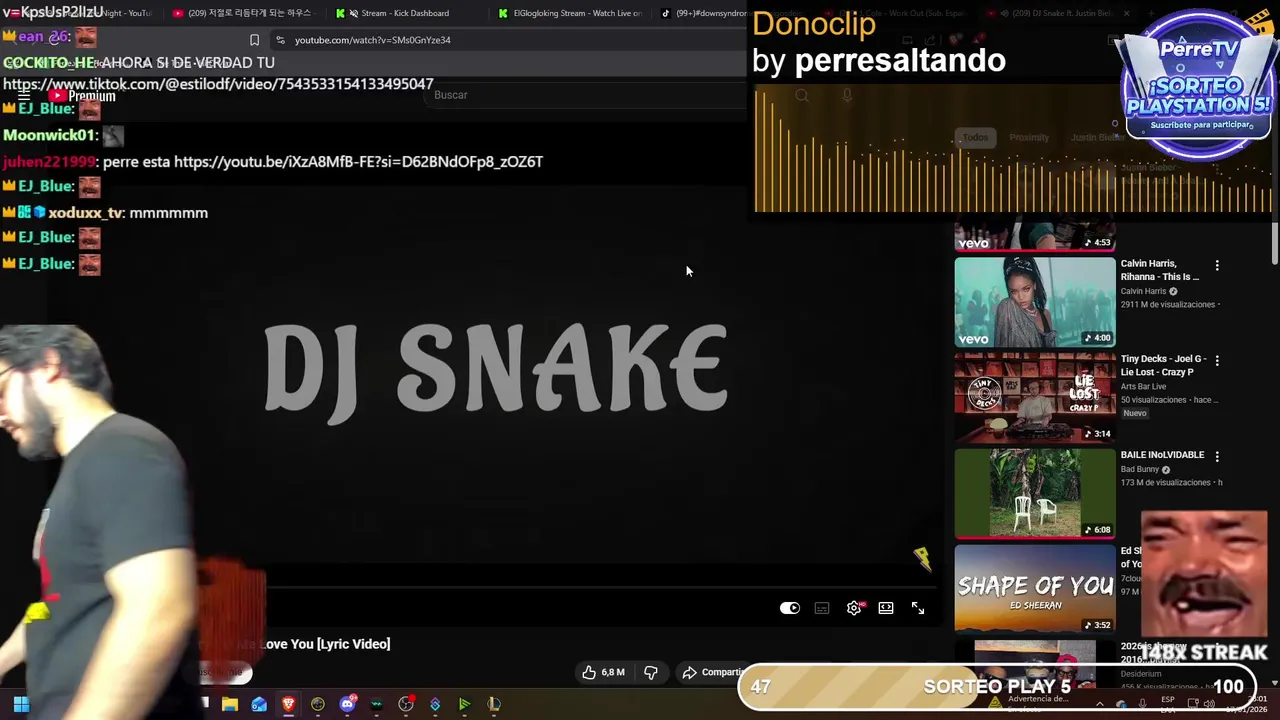
Task: Open the tiktok.com link in chat
Action: 218,84
